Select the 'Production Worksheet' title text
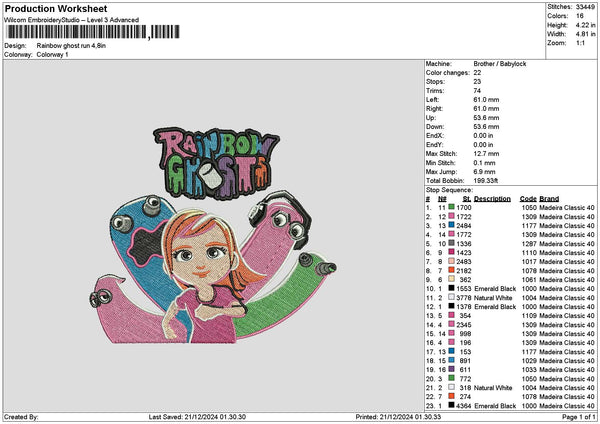This screenshot has height=424, width=600. tap(56, 8)
